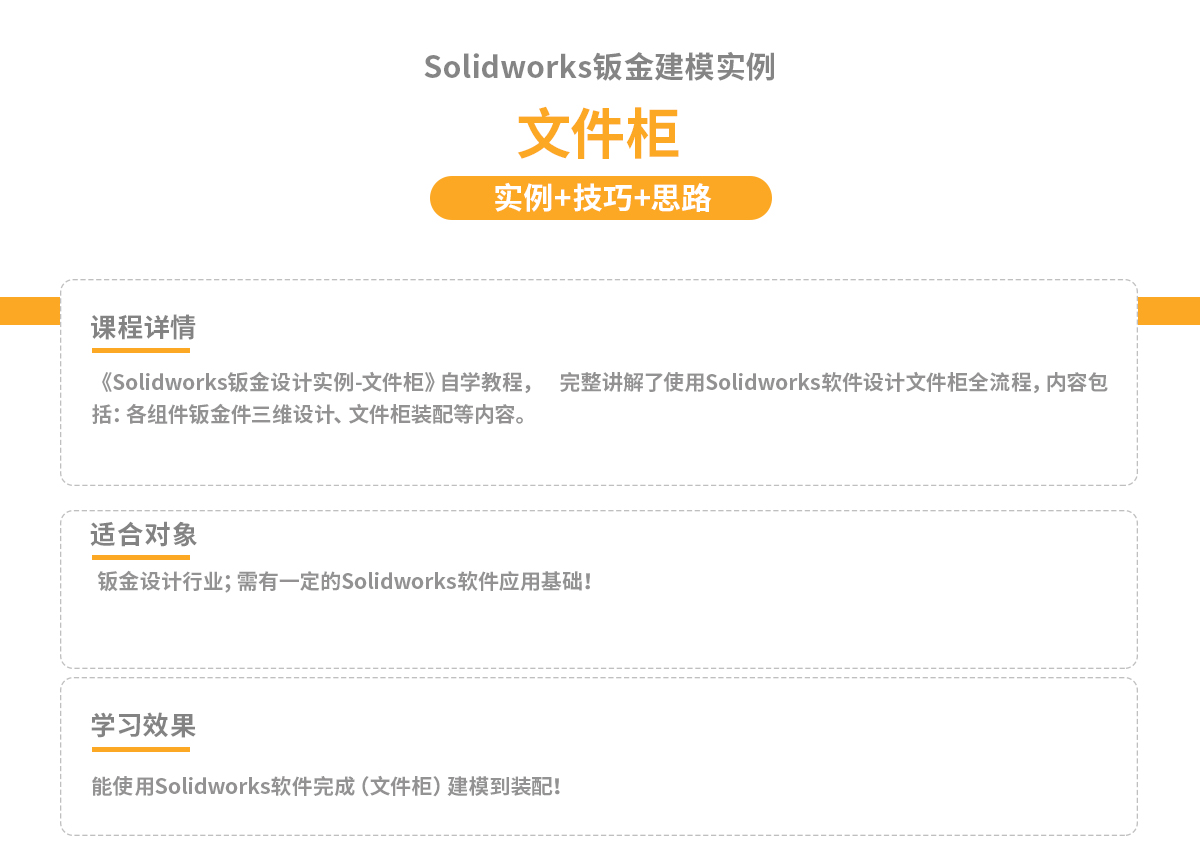Click the 学习效果 section heading

143,725
